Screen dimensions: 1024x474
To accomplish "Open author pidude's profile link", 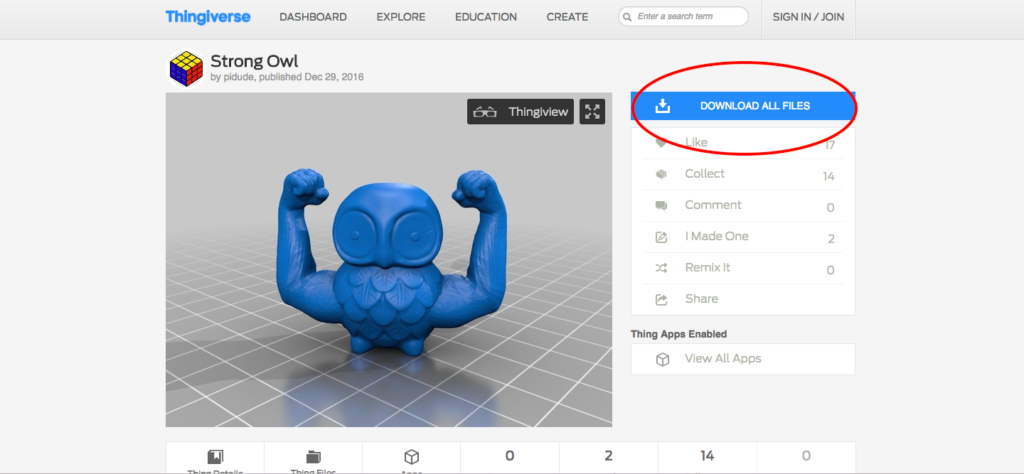I will (x=238, y=77).
